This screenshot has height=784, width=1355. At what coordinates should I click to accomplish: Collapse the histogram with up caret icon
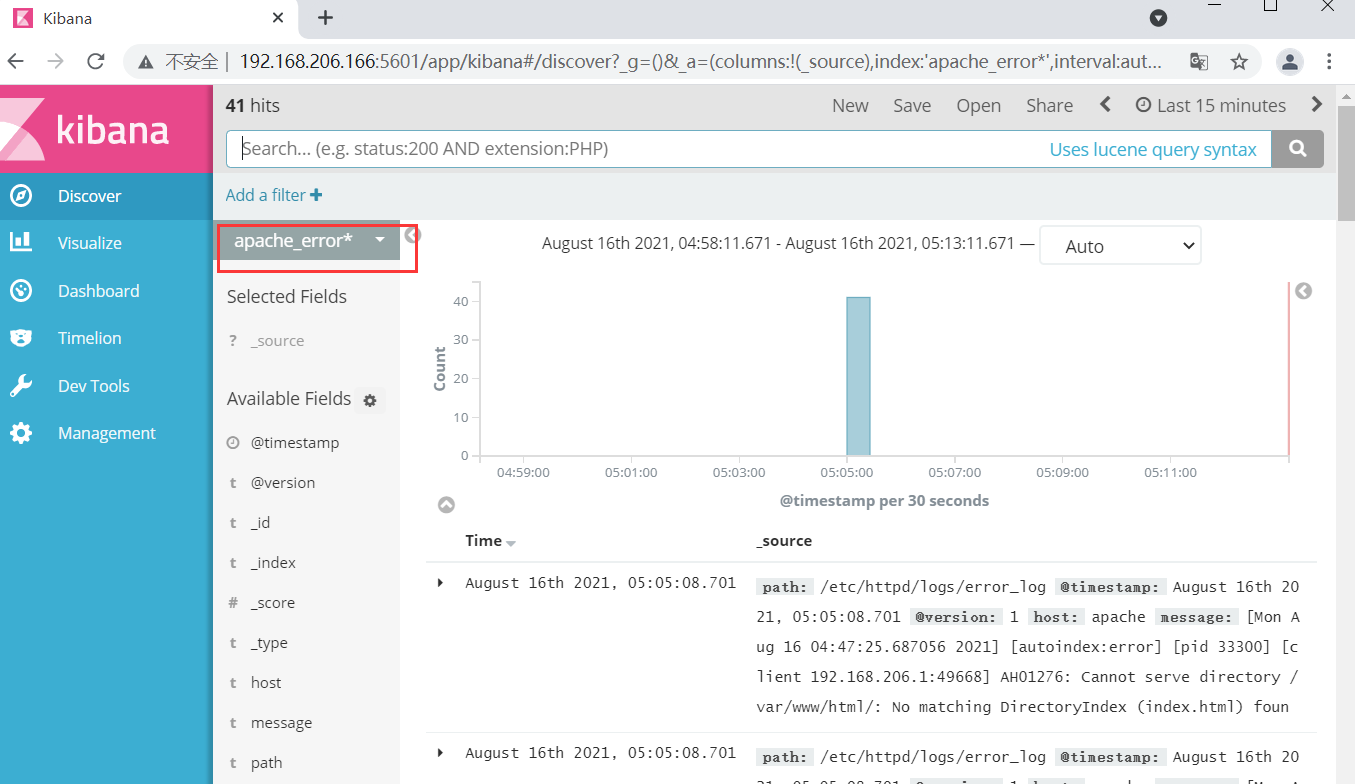447,505
